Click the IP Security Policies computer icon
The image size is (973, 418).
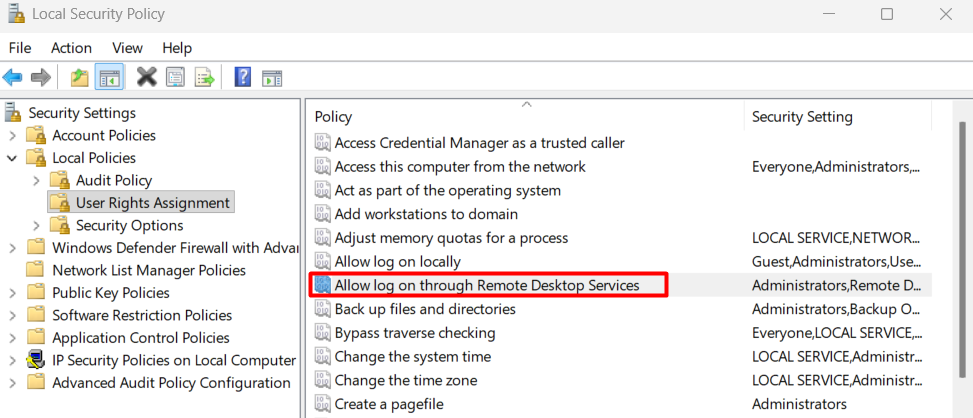pyautogui.click(x=36, y=360)
